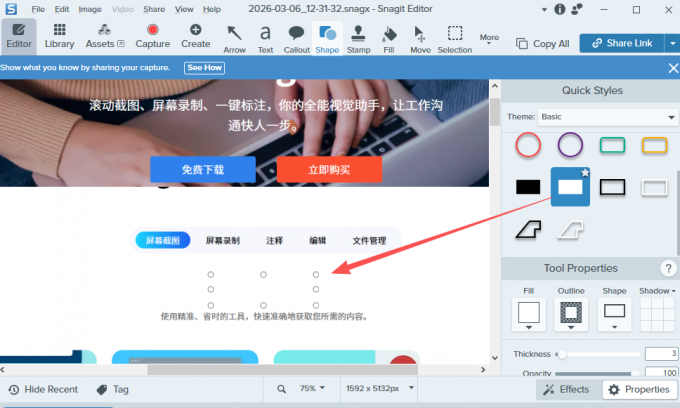Open the Shadow options dropdown
This screenshot has height=408, width=680.
click(x=657, y=291)
